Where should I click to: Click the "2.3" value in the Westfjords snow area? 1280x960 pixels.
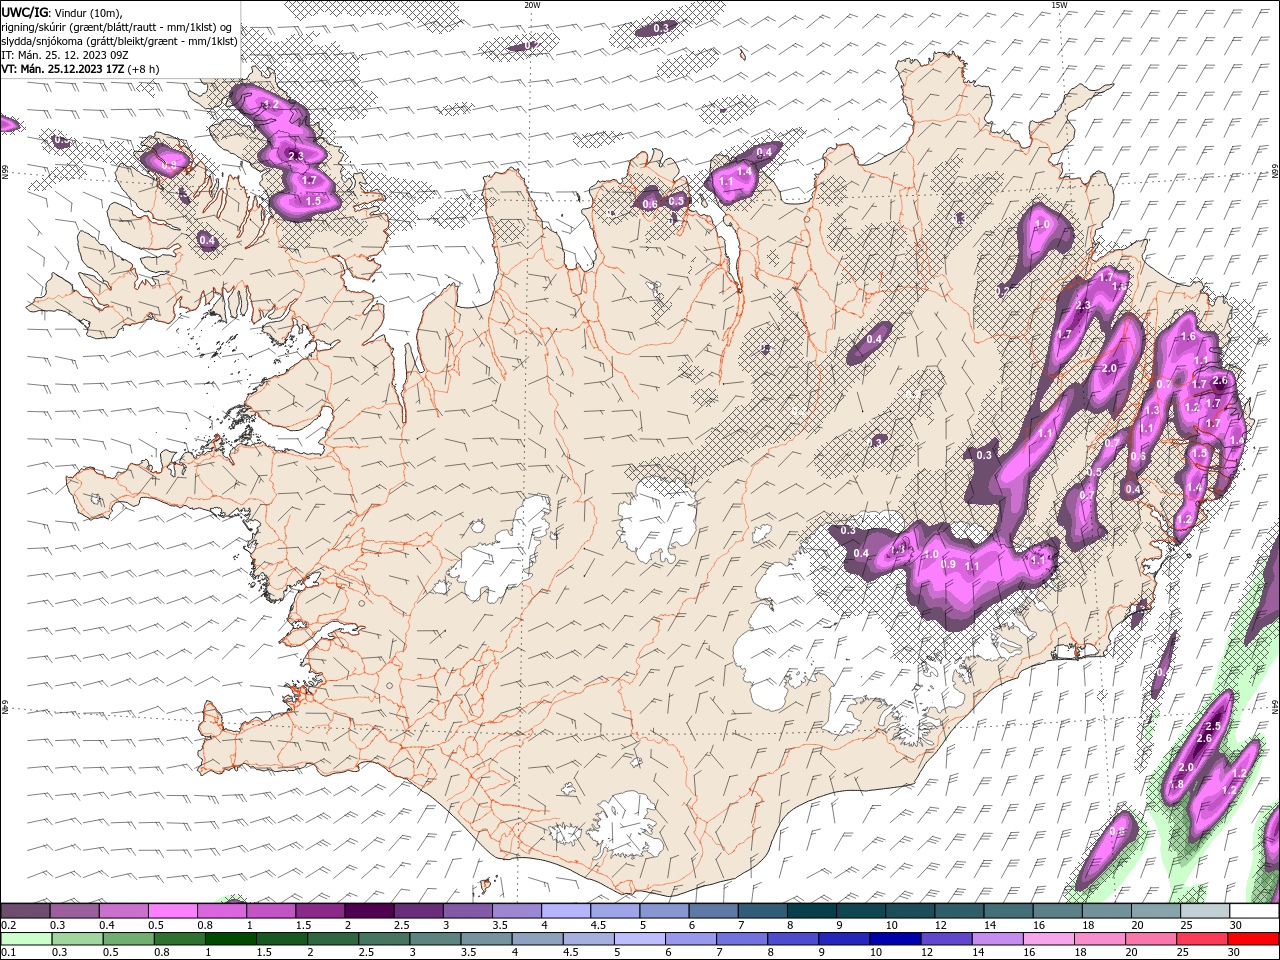(295, 156)
